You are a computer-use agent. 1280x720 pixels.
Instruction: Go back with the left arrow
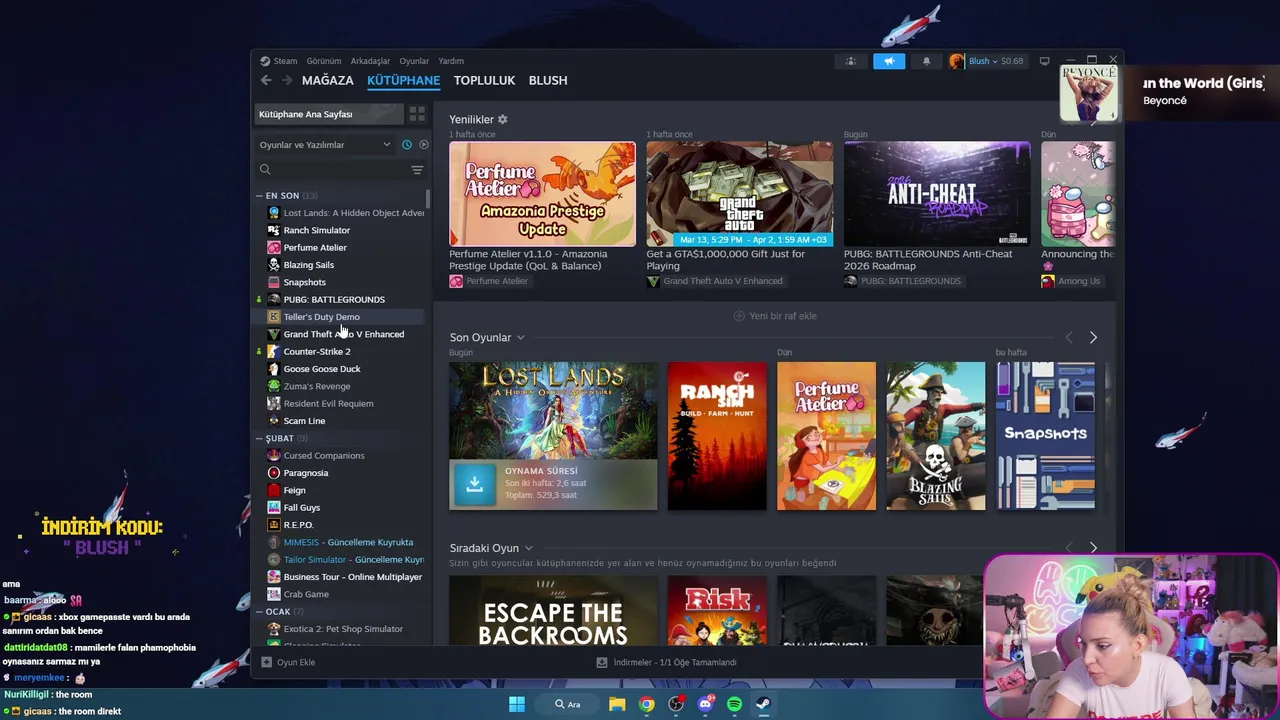[x=266, y=80]
